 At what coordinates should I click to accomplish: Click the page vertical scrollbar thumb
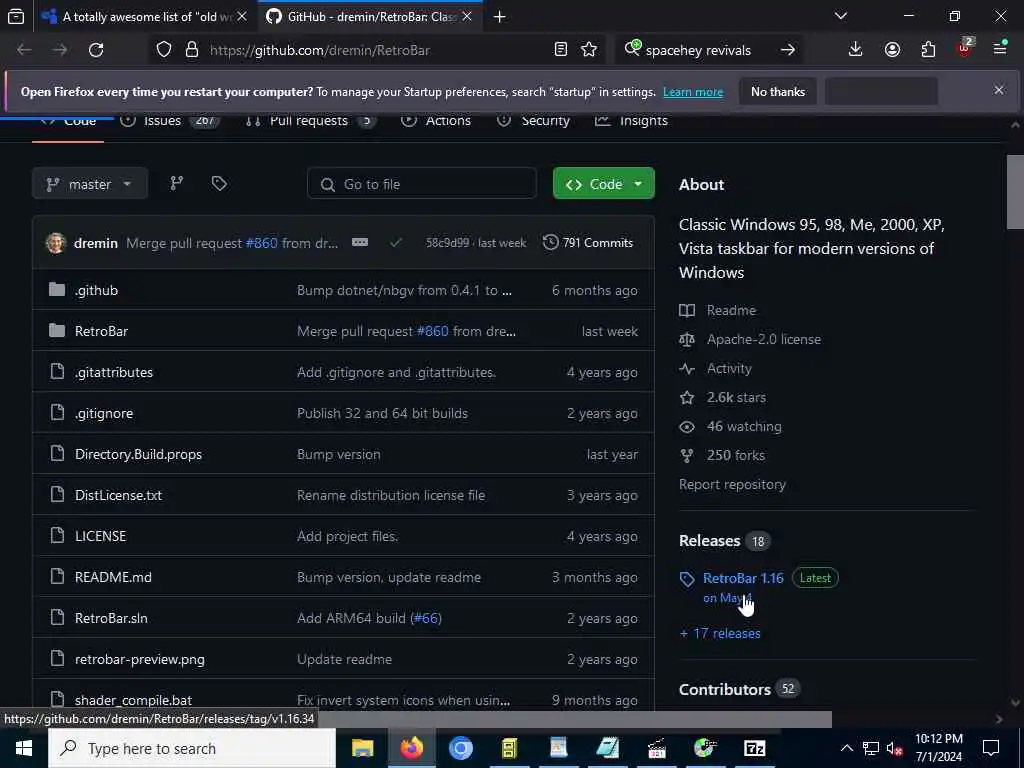(1016, 192)
